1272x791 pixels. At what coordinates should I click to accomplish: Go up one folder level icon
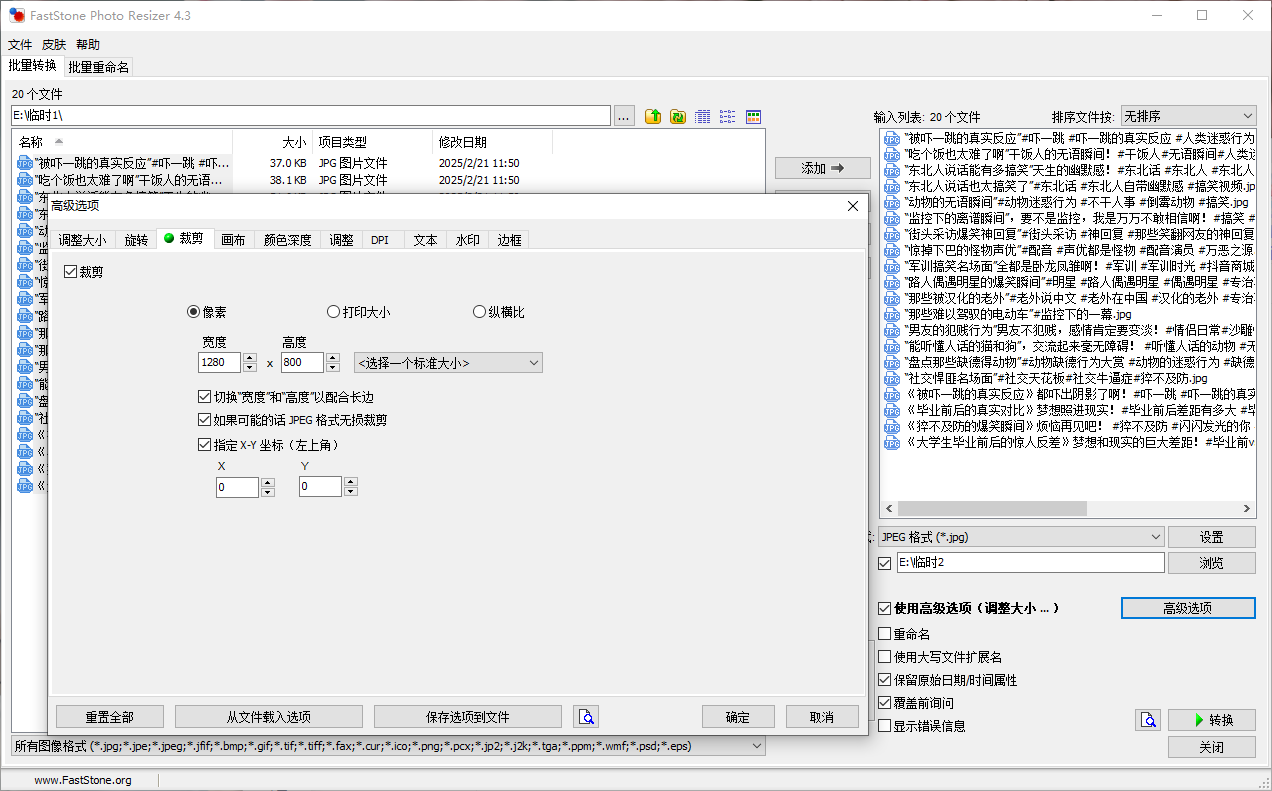click(653, 117)
